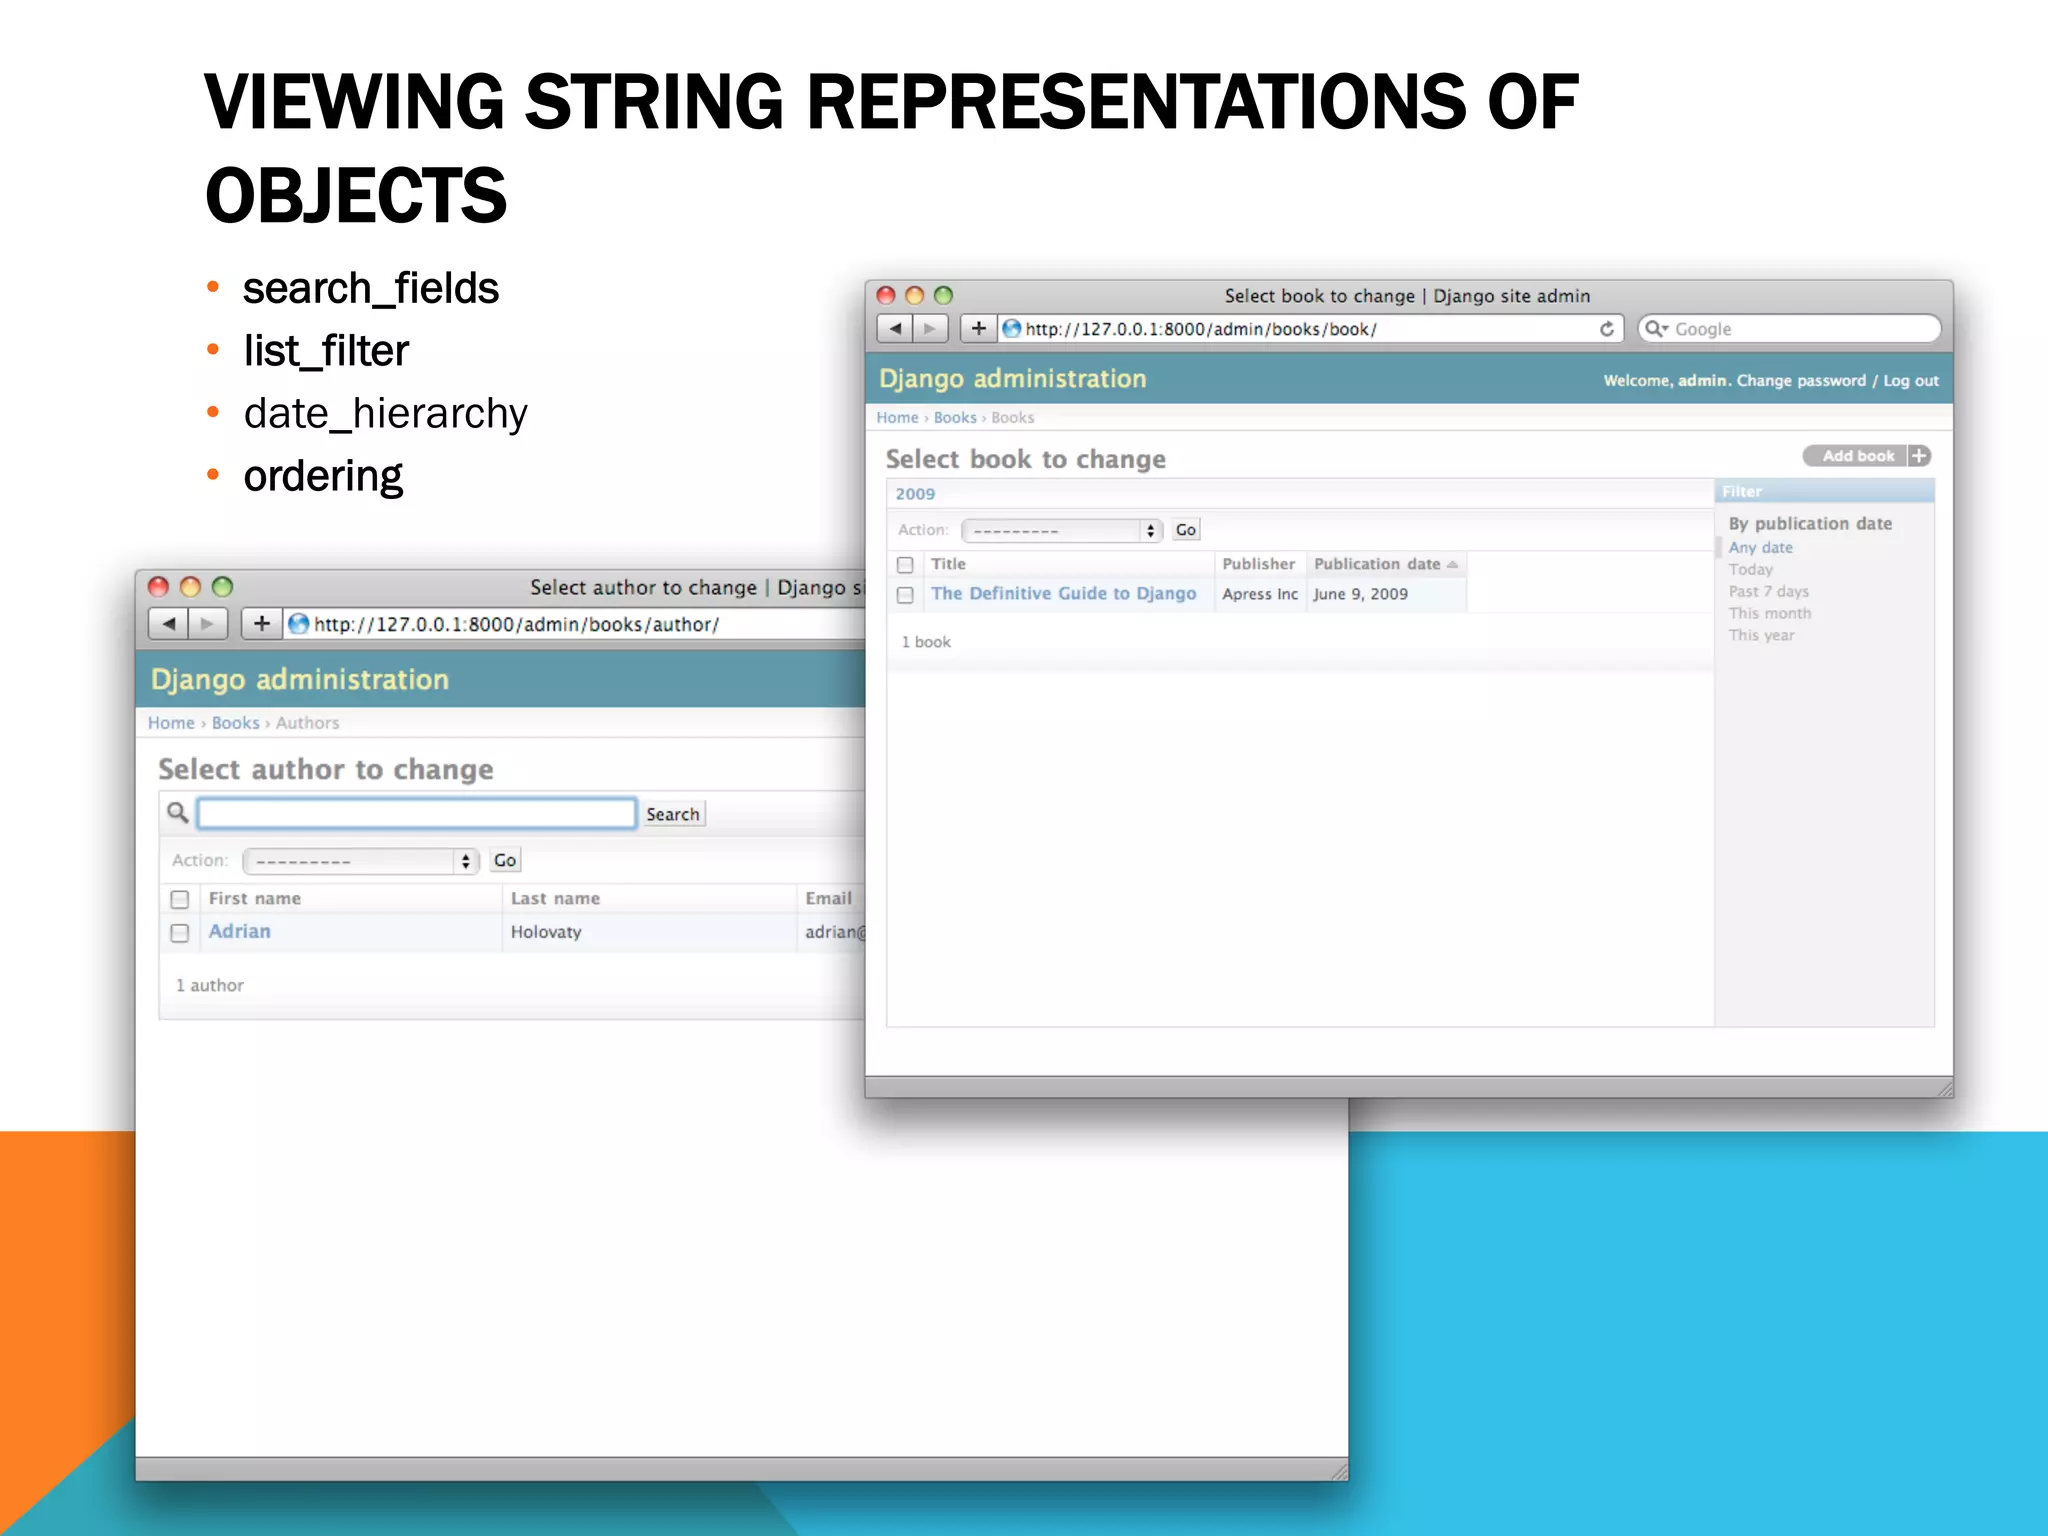Click Go button next to book Action dropdown

pos(1186,530)
